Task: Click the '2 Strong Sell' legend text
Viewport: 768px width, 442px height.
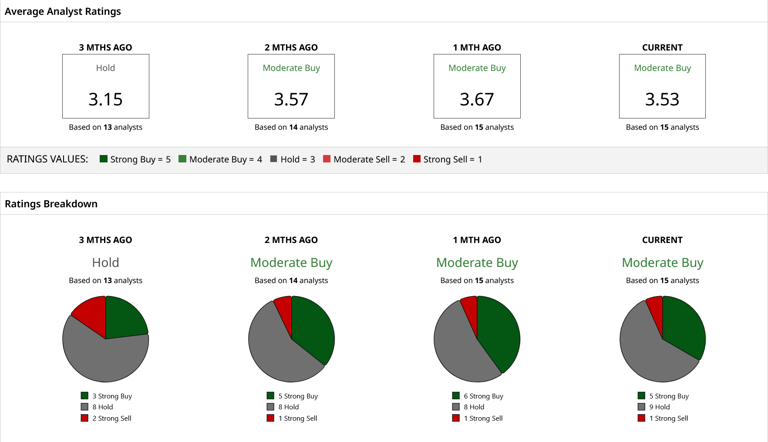Action: tap(112, 418)
